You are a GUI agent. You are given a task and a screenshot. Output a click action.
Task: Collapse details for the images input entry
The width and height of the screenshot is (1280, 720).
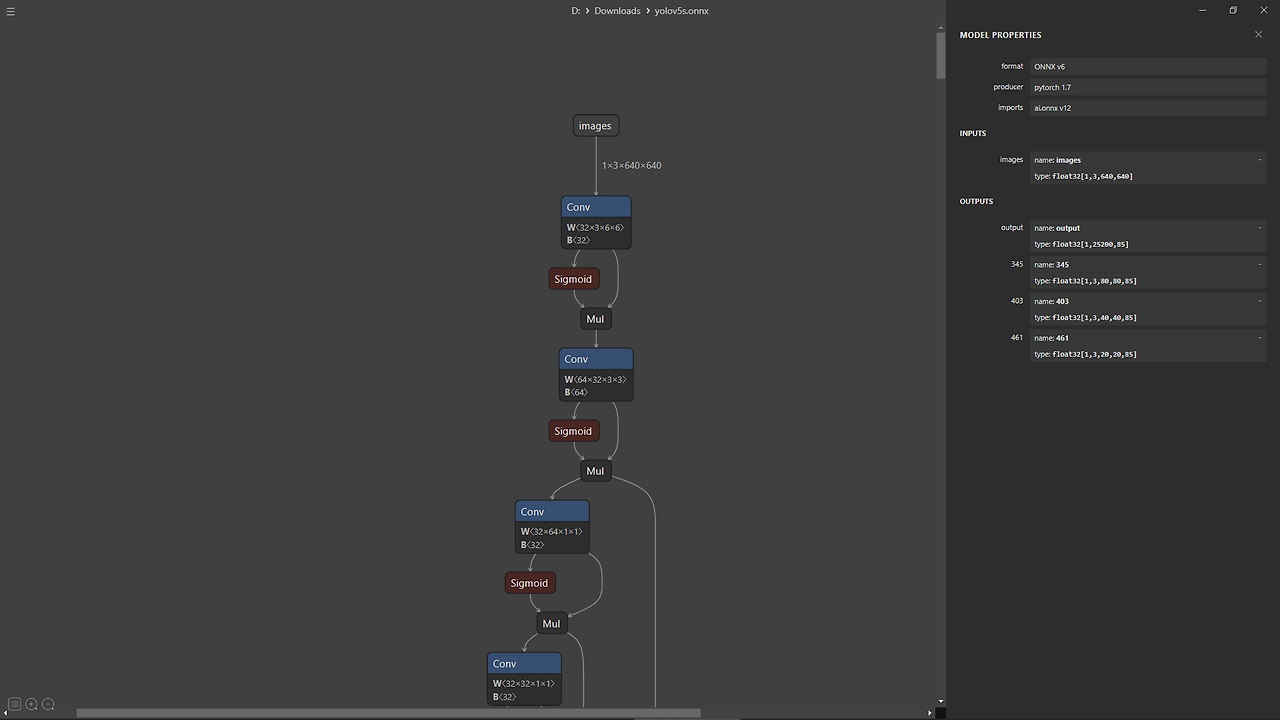click(1259, 159)
